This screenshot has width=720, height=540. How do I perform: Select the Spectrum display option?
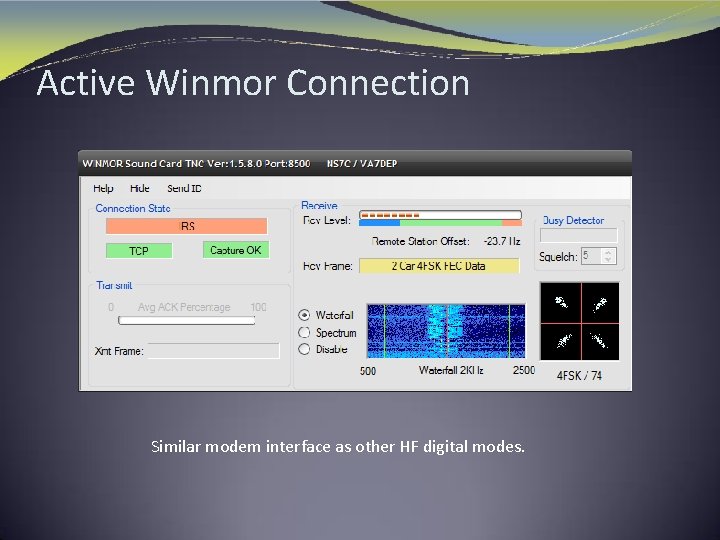click(304, 332)
